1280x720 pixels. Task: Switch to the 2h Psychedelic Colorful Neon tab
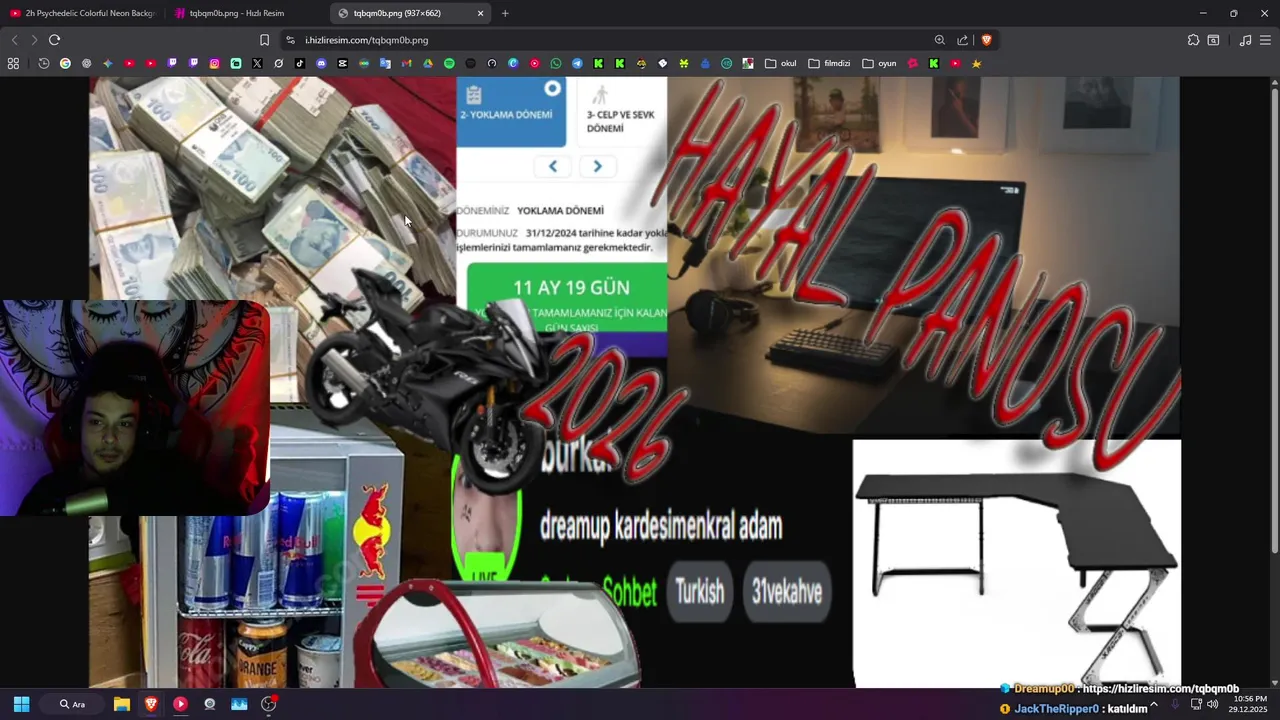[x=82, y=13]
